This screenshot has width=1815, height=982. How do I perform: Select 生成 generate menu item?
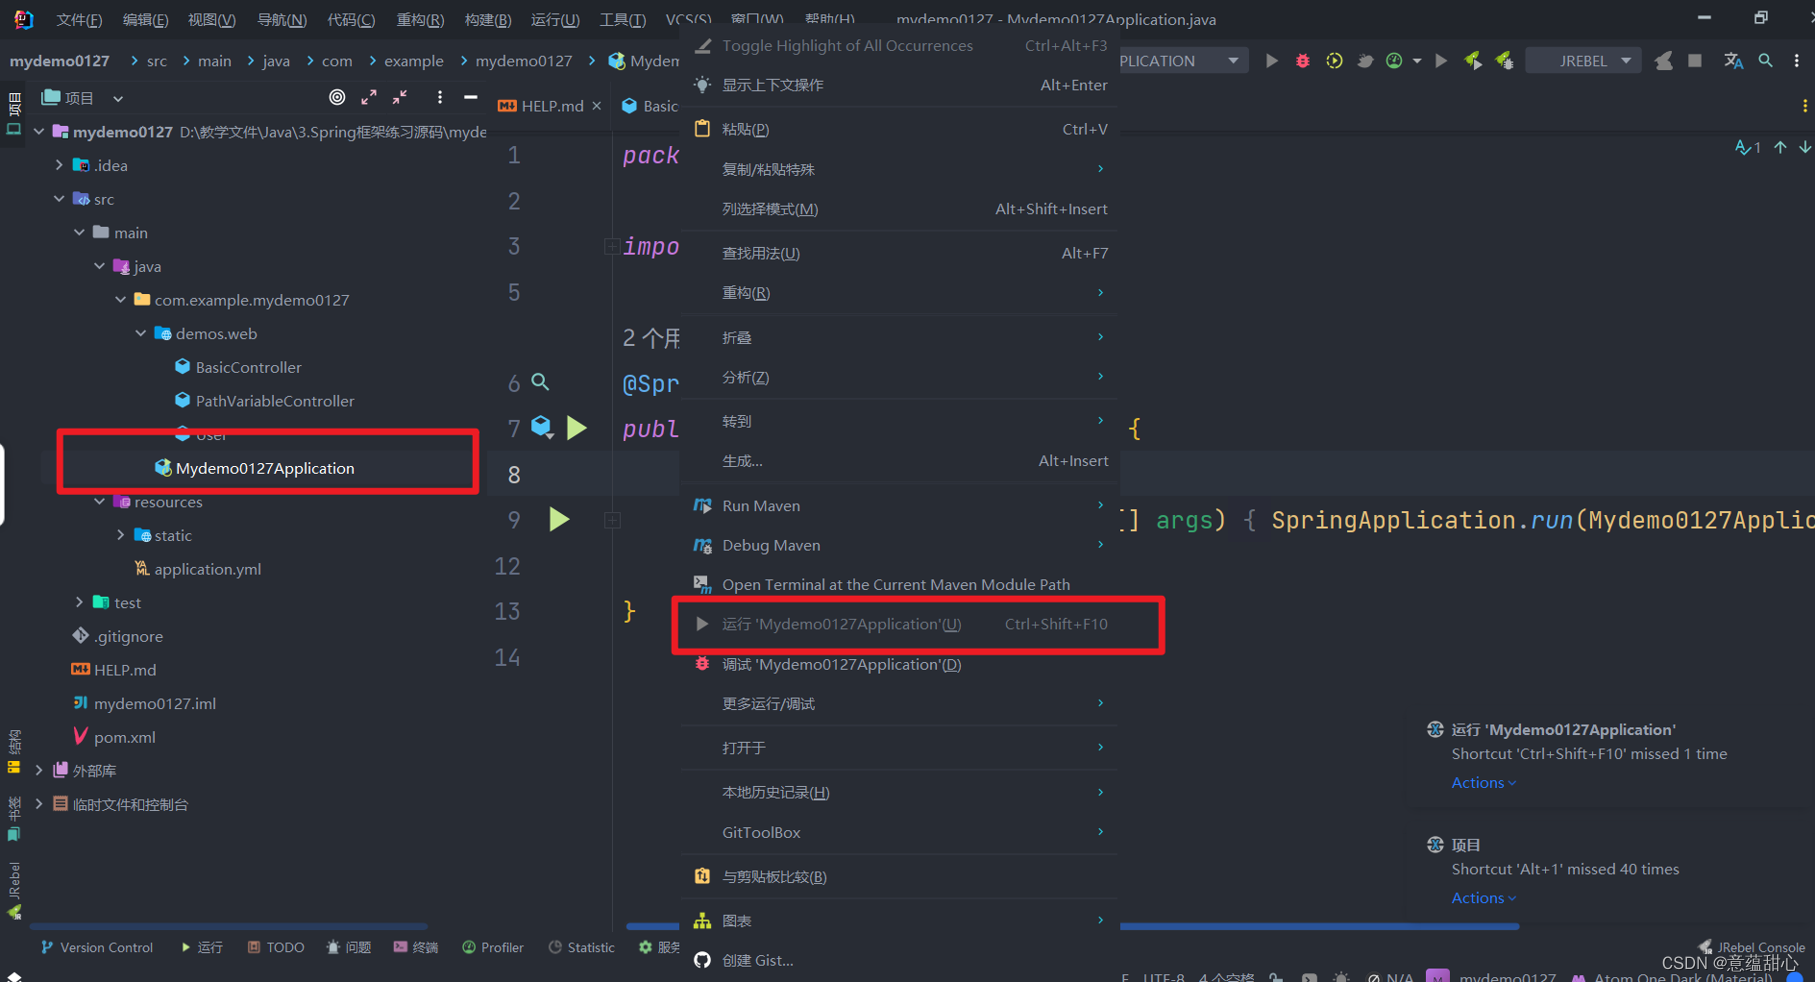899,461
